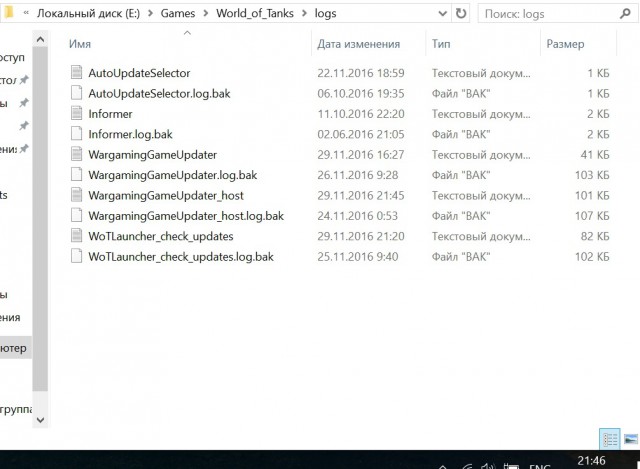The image size is (640, 469).
Task: Open the taskbar clock showing 21:46
Action: click(x=591, y=461)
